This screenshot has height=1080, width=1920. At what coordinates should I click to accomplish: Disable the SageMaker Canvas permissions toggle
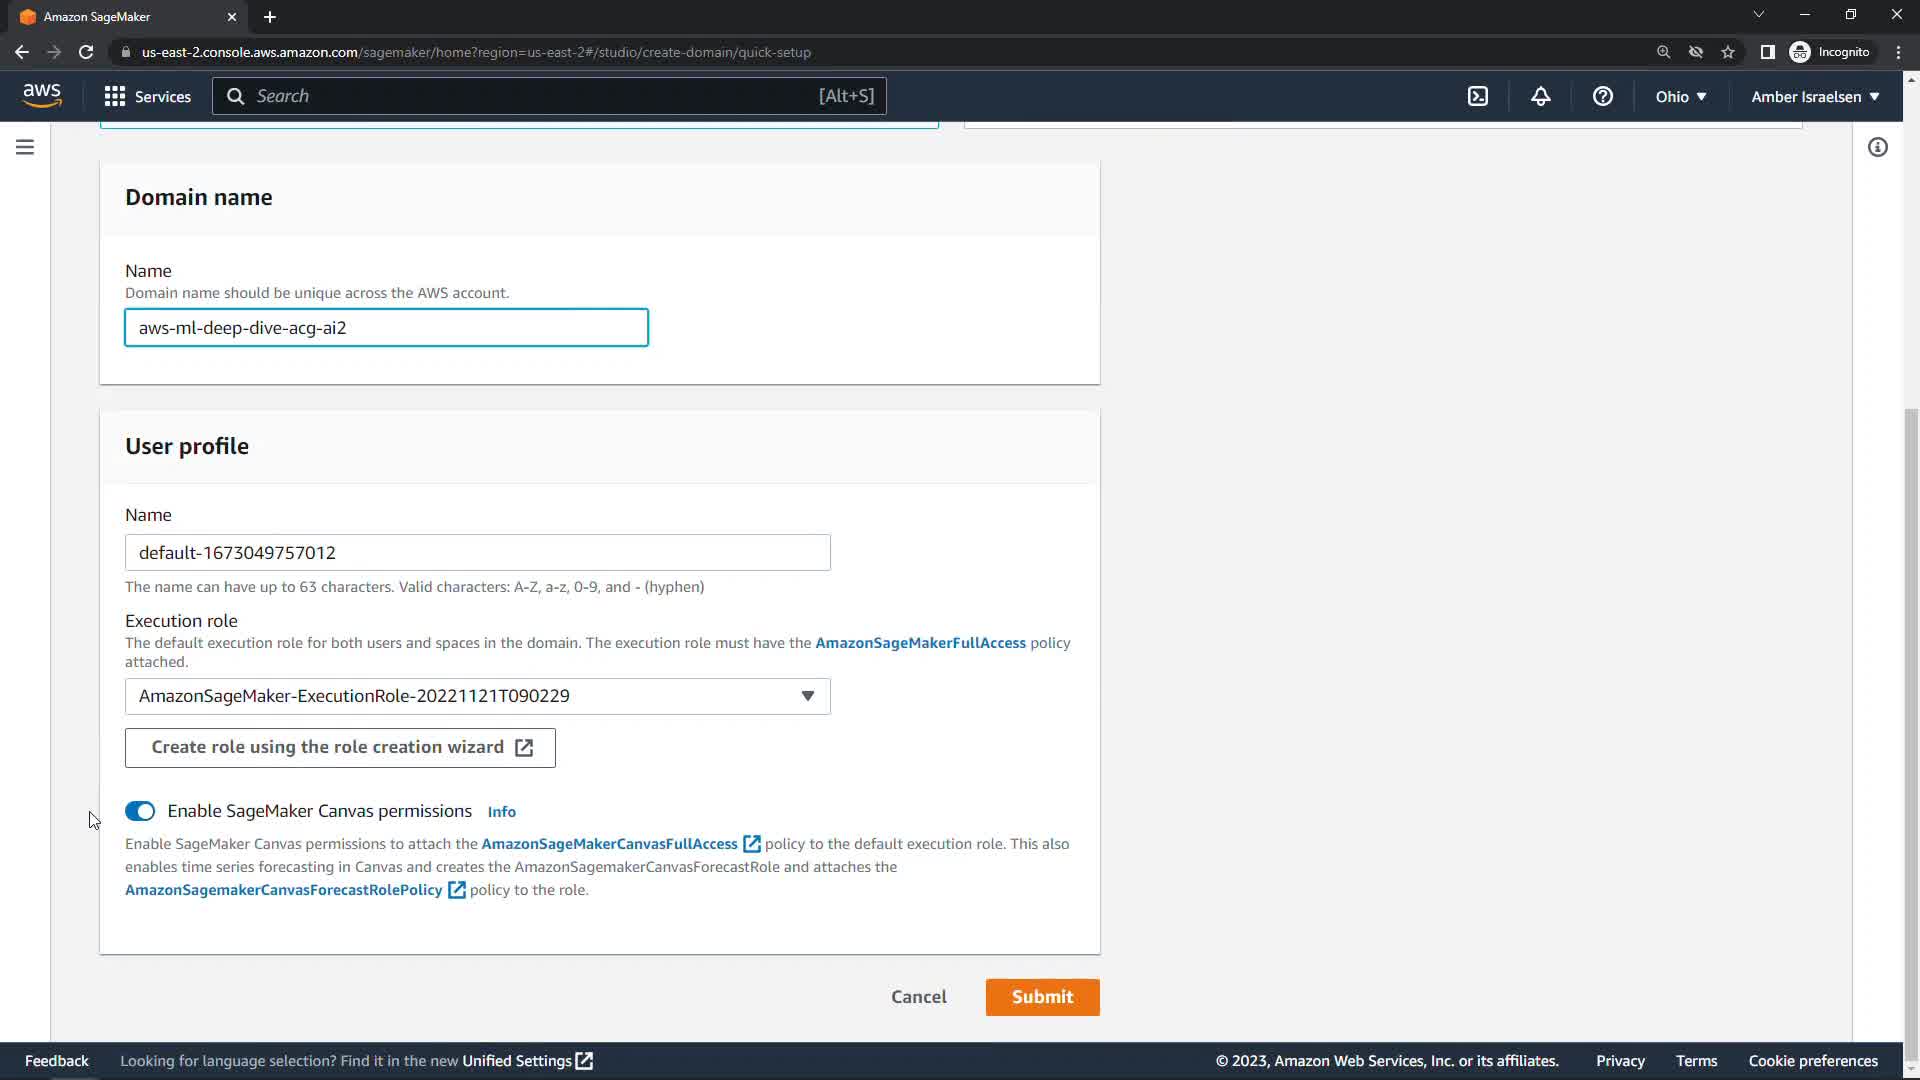[x=140, y=811]
